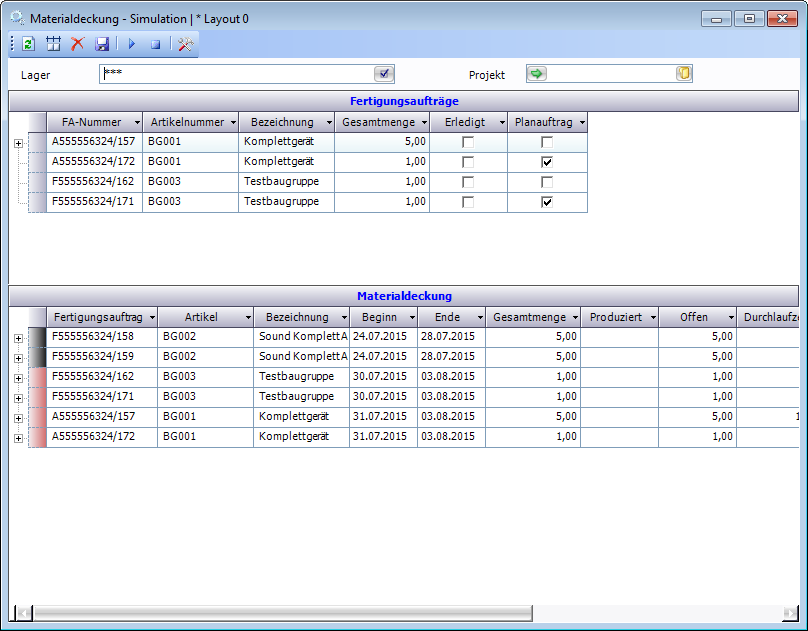Click the checkmark button in Lager field
The height and width of the screenshot is (631, 808).
click(x=384, y=74)
